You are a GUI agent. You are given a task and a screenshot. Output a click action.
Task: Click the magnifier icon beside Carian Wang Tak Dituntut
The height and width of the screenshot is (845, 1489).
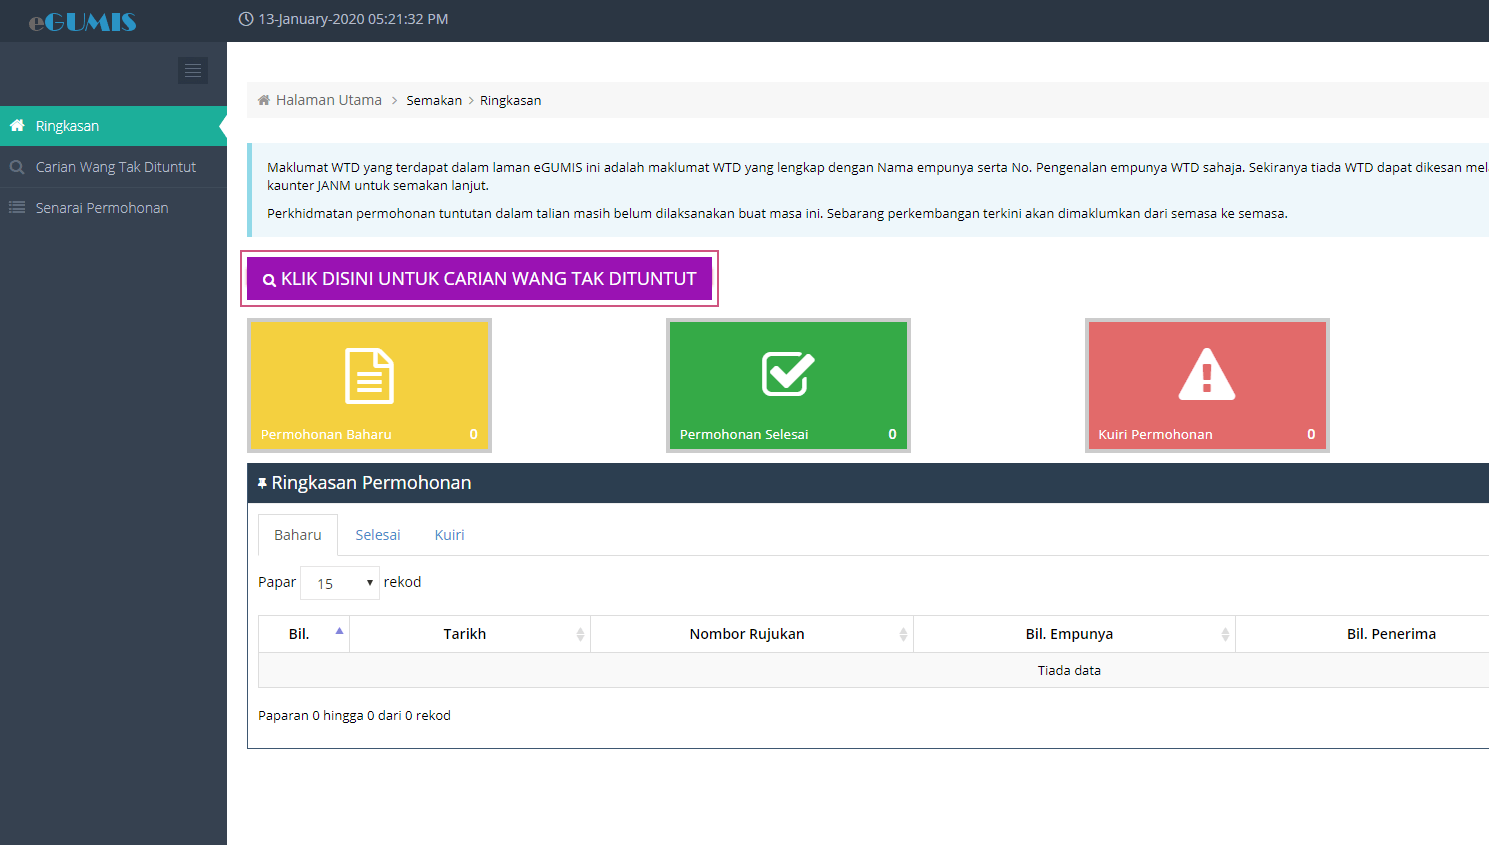point(17,167)
